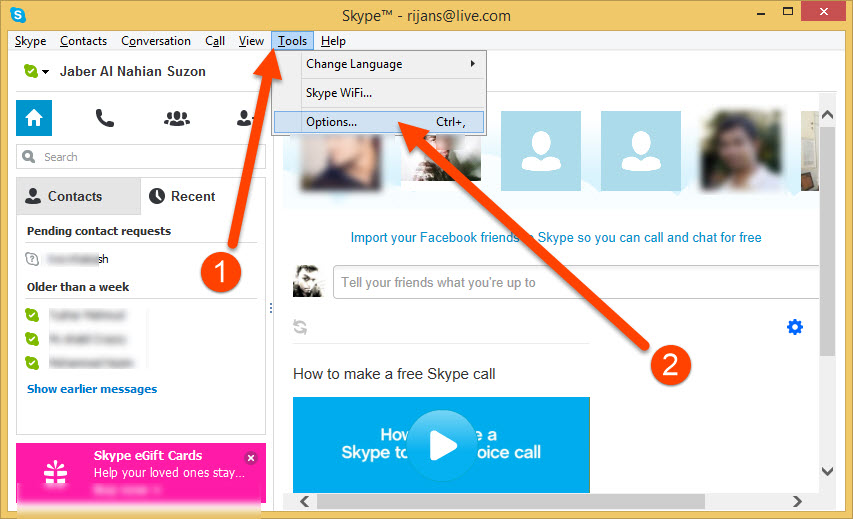
Task: Click the pending request question mark icon
Action: (32, 259)
